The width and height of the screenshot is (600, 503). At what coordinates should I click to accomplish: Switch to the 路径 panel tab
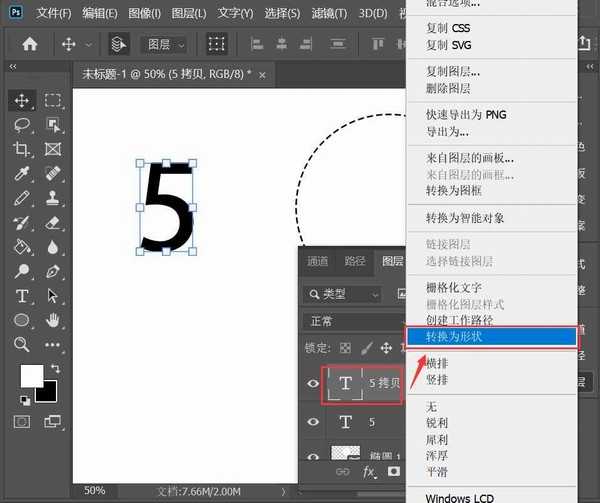click(x=355, y=261)
